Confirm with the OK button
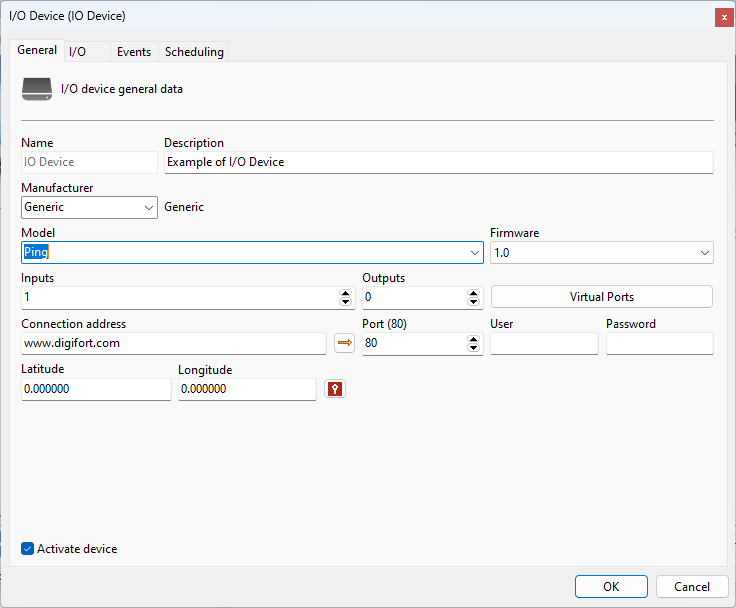The height and width of the screenshot is (608, 736). coord(611,586)
